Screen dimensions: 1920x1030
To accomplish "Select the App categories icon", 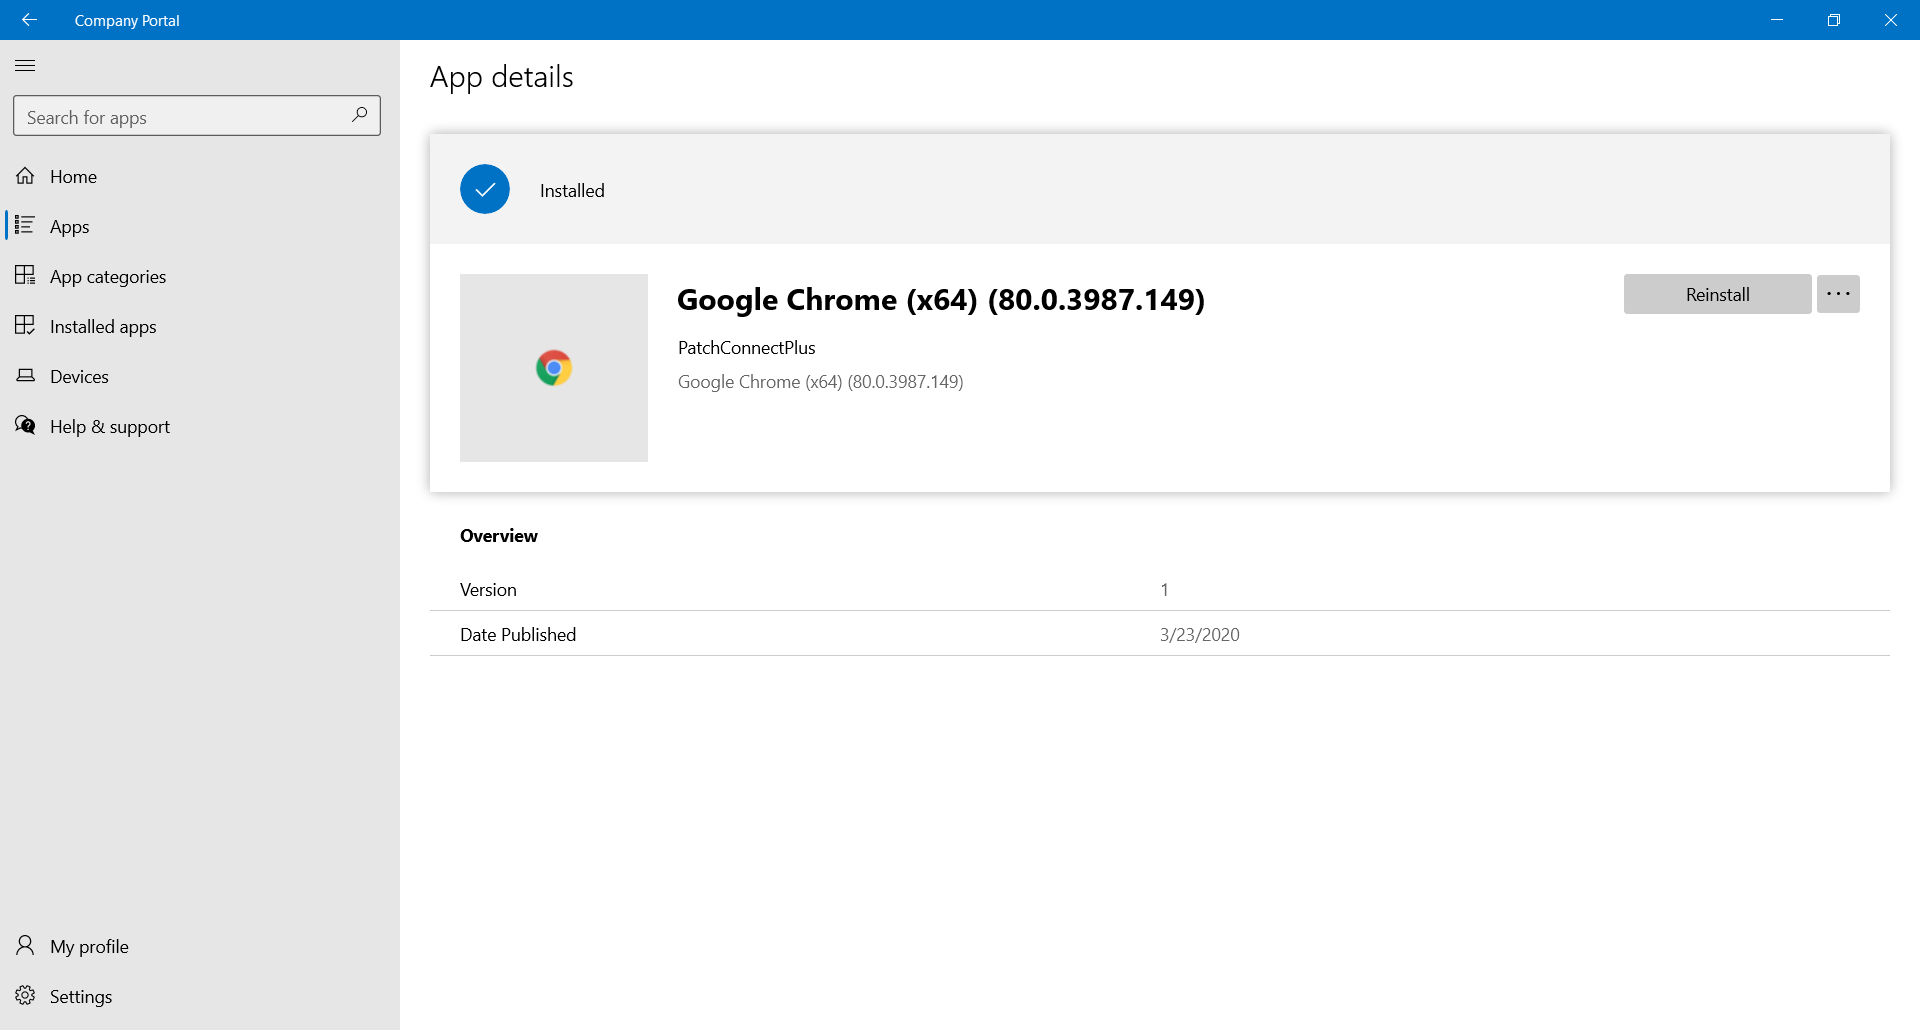I will click(x=26, y=275).
